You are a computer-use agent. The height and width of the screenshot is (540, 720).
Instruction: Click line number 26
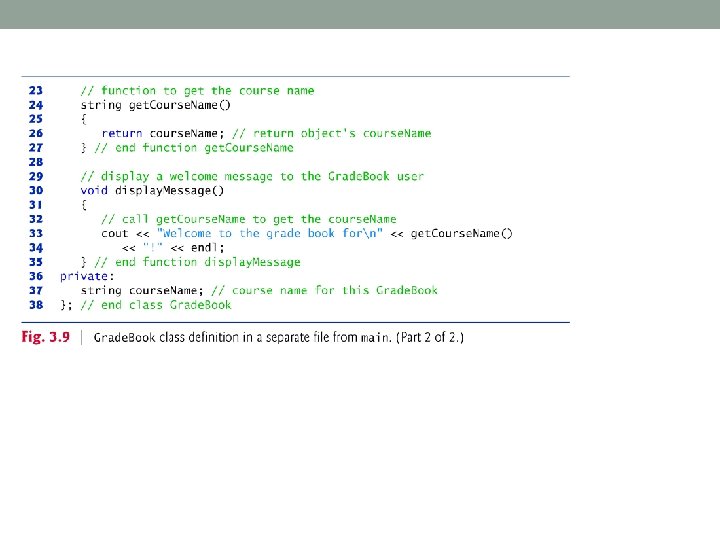(35, 134)
